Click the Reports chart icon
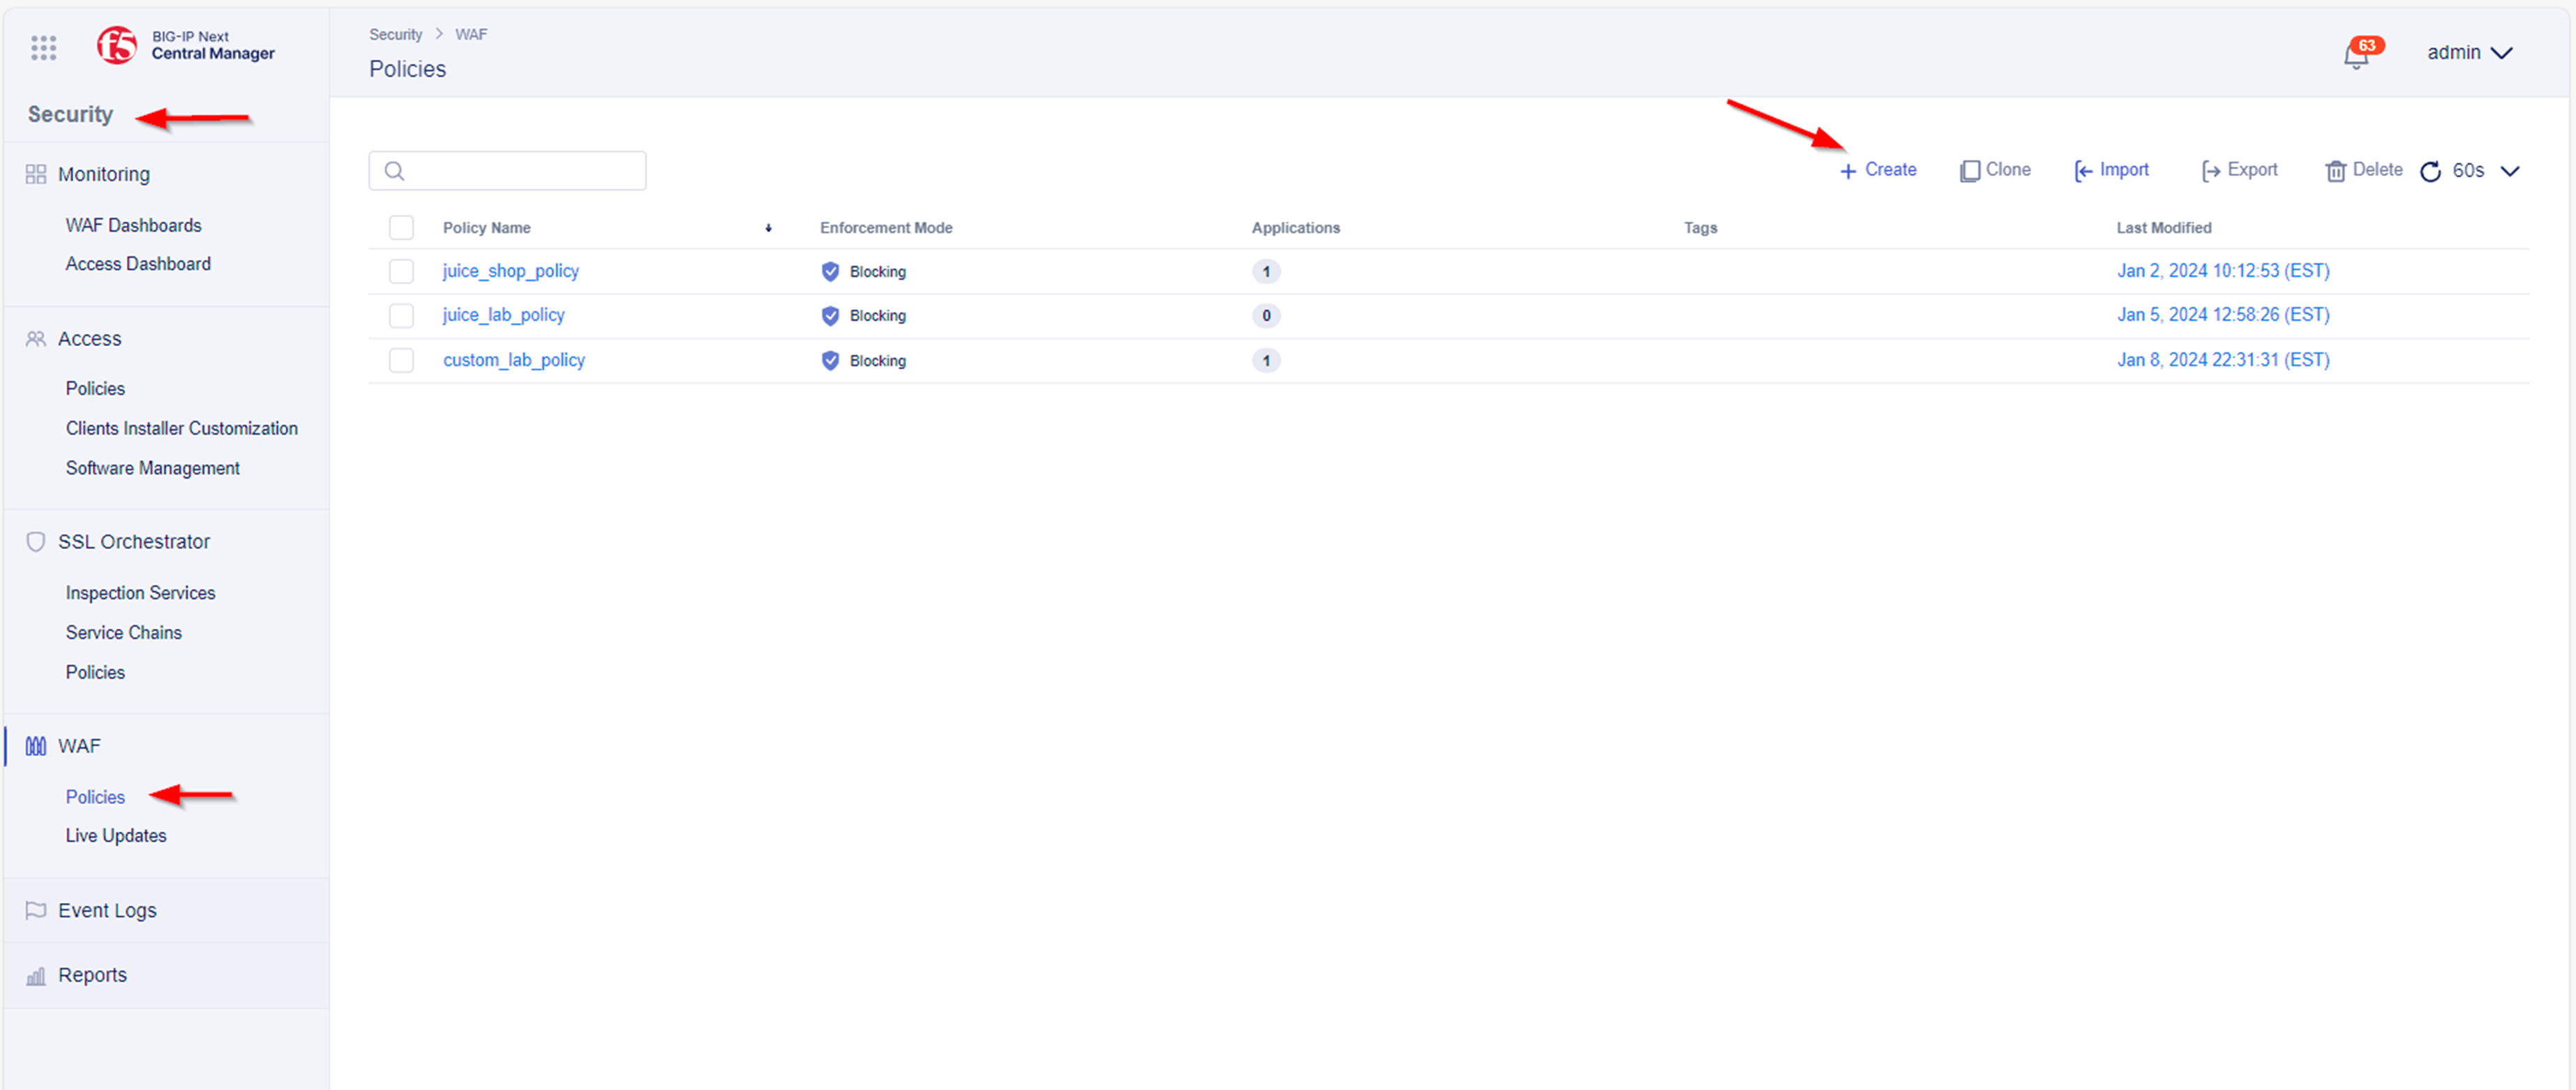2576x1090 pixels. [x=36, y=975]
